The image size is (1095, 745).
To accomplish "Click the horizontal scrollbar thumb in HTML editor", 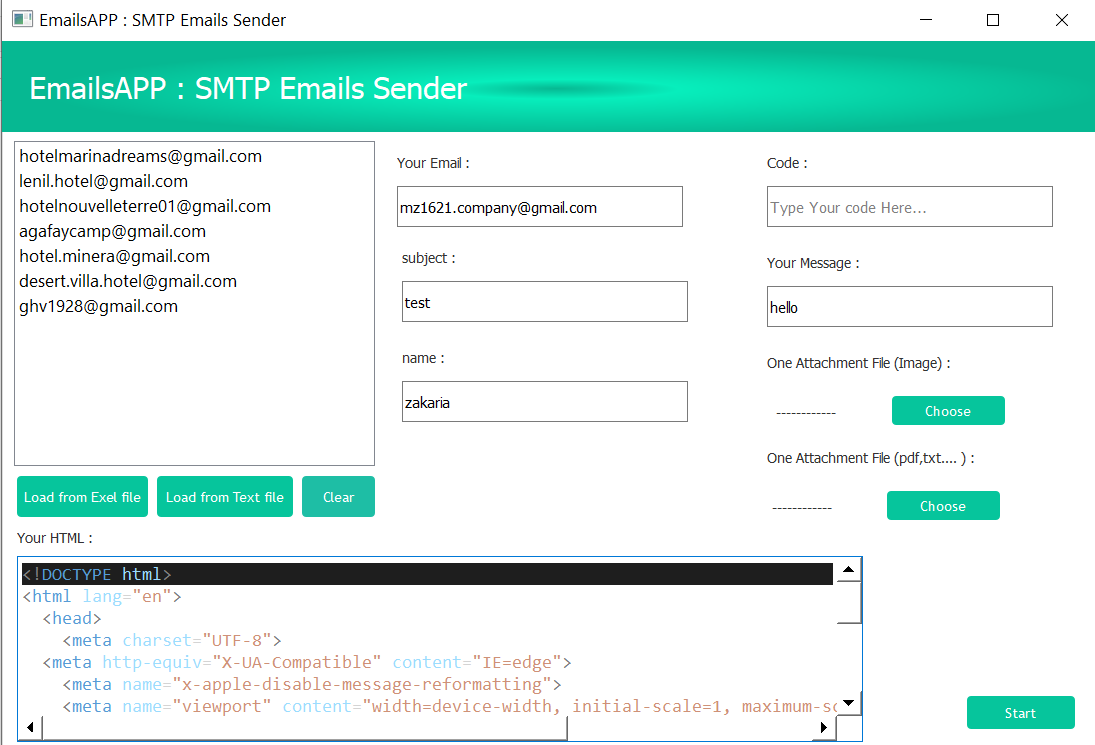I will (305, 728).
